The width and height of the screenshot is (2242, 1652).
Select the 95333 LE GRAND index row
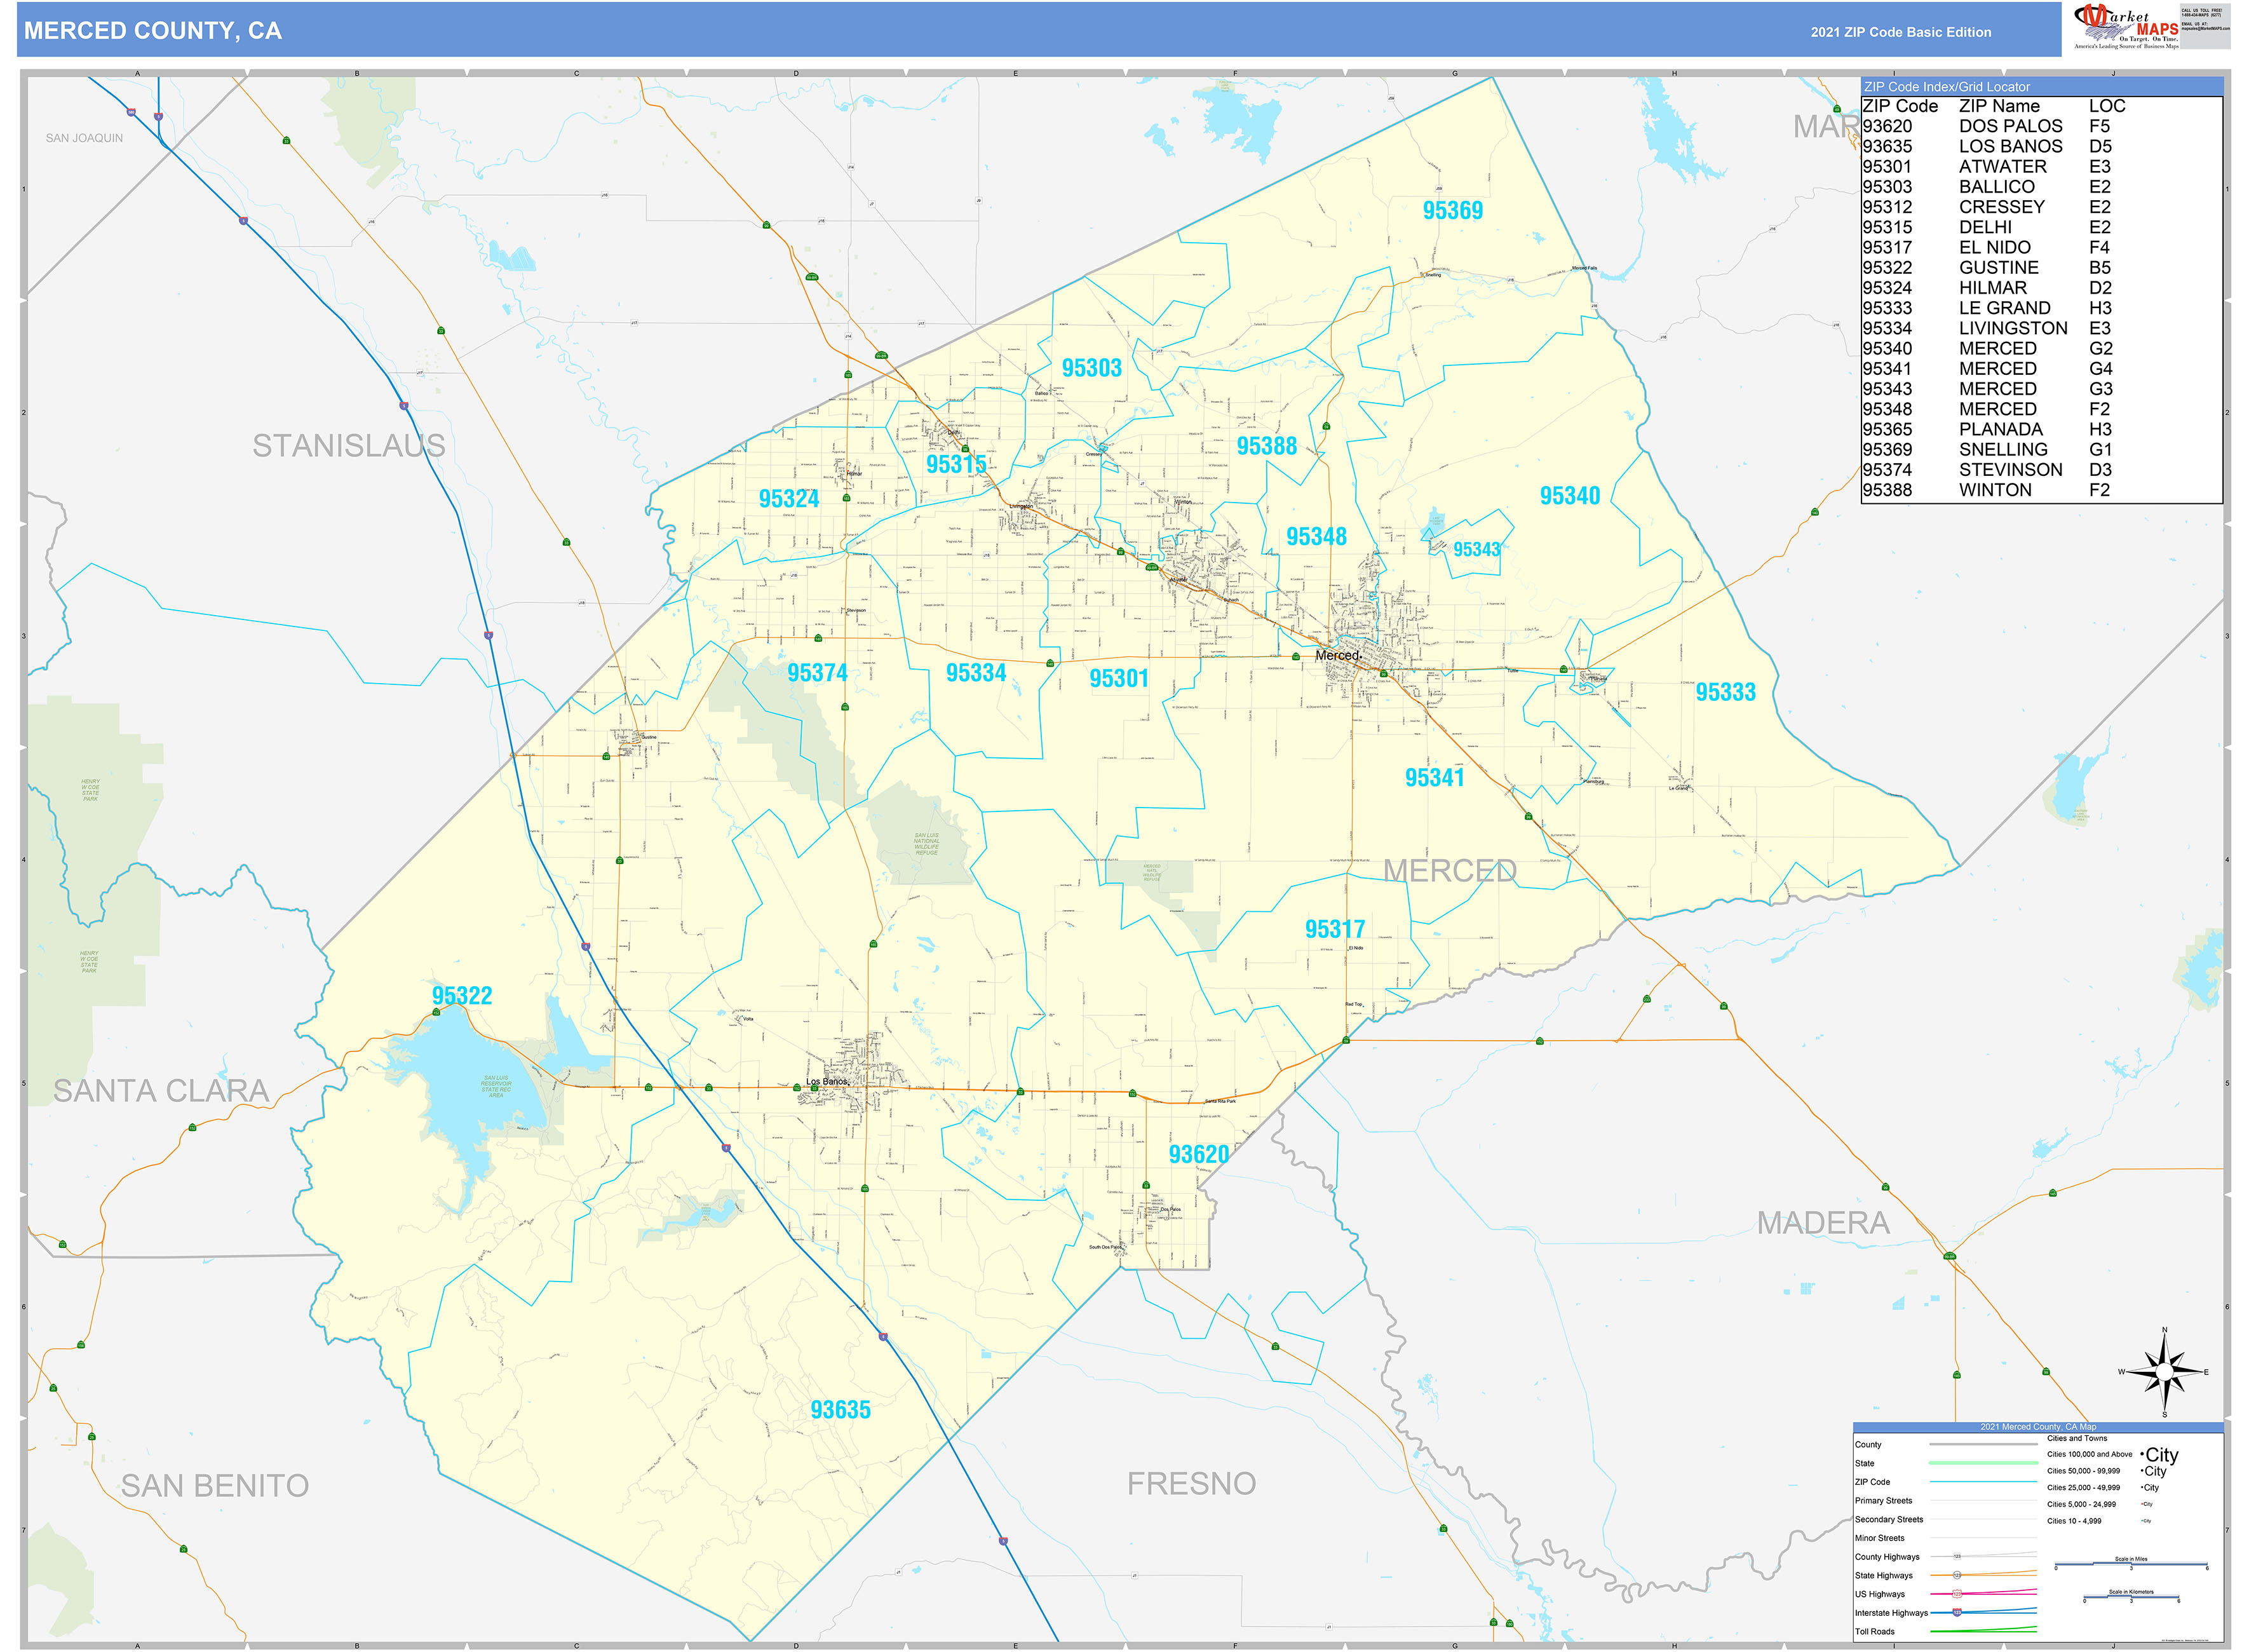pos(1987,308)
